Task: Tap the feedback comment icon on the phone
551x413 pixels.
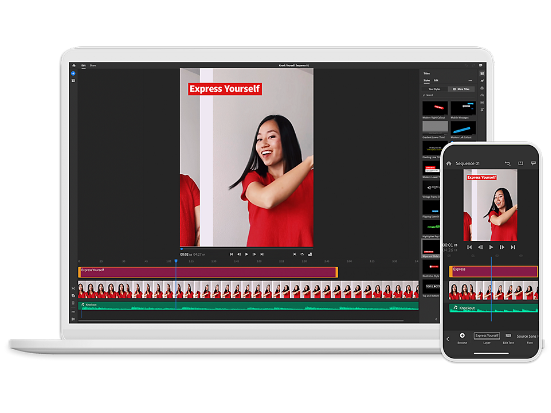Action: point(533,163)
